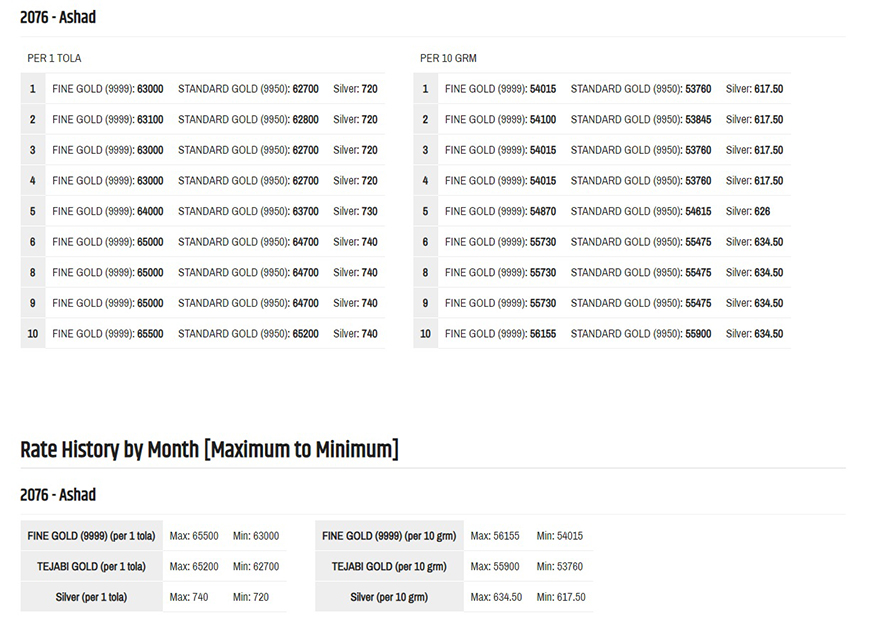This screenshot has height=630, width=890.
Task: Click 'Min: 617.50' silver per 10 grm
Action: point(561,597)
